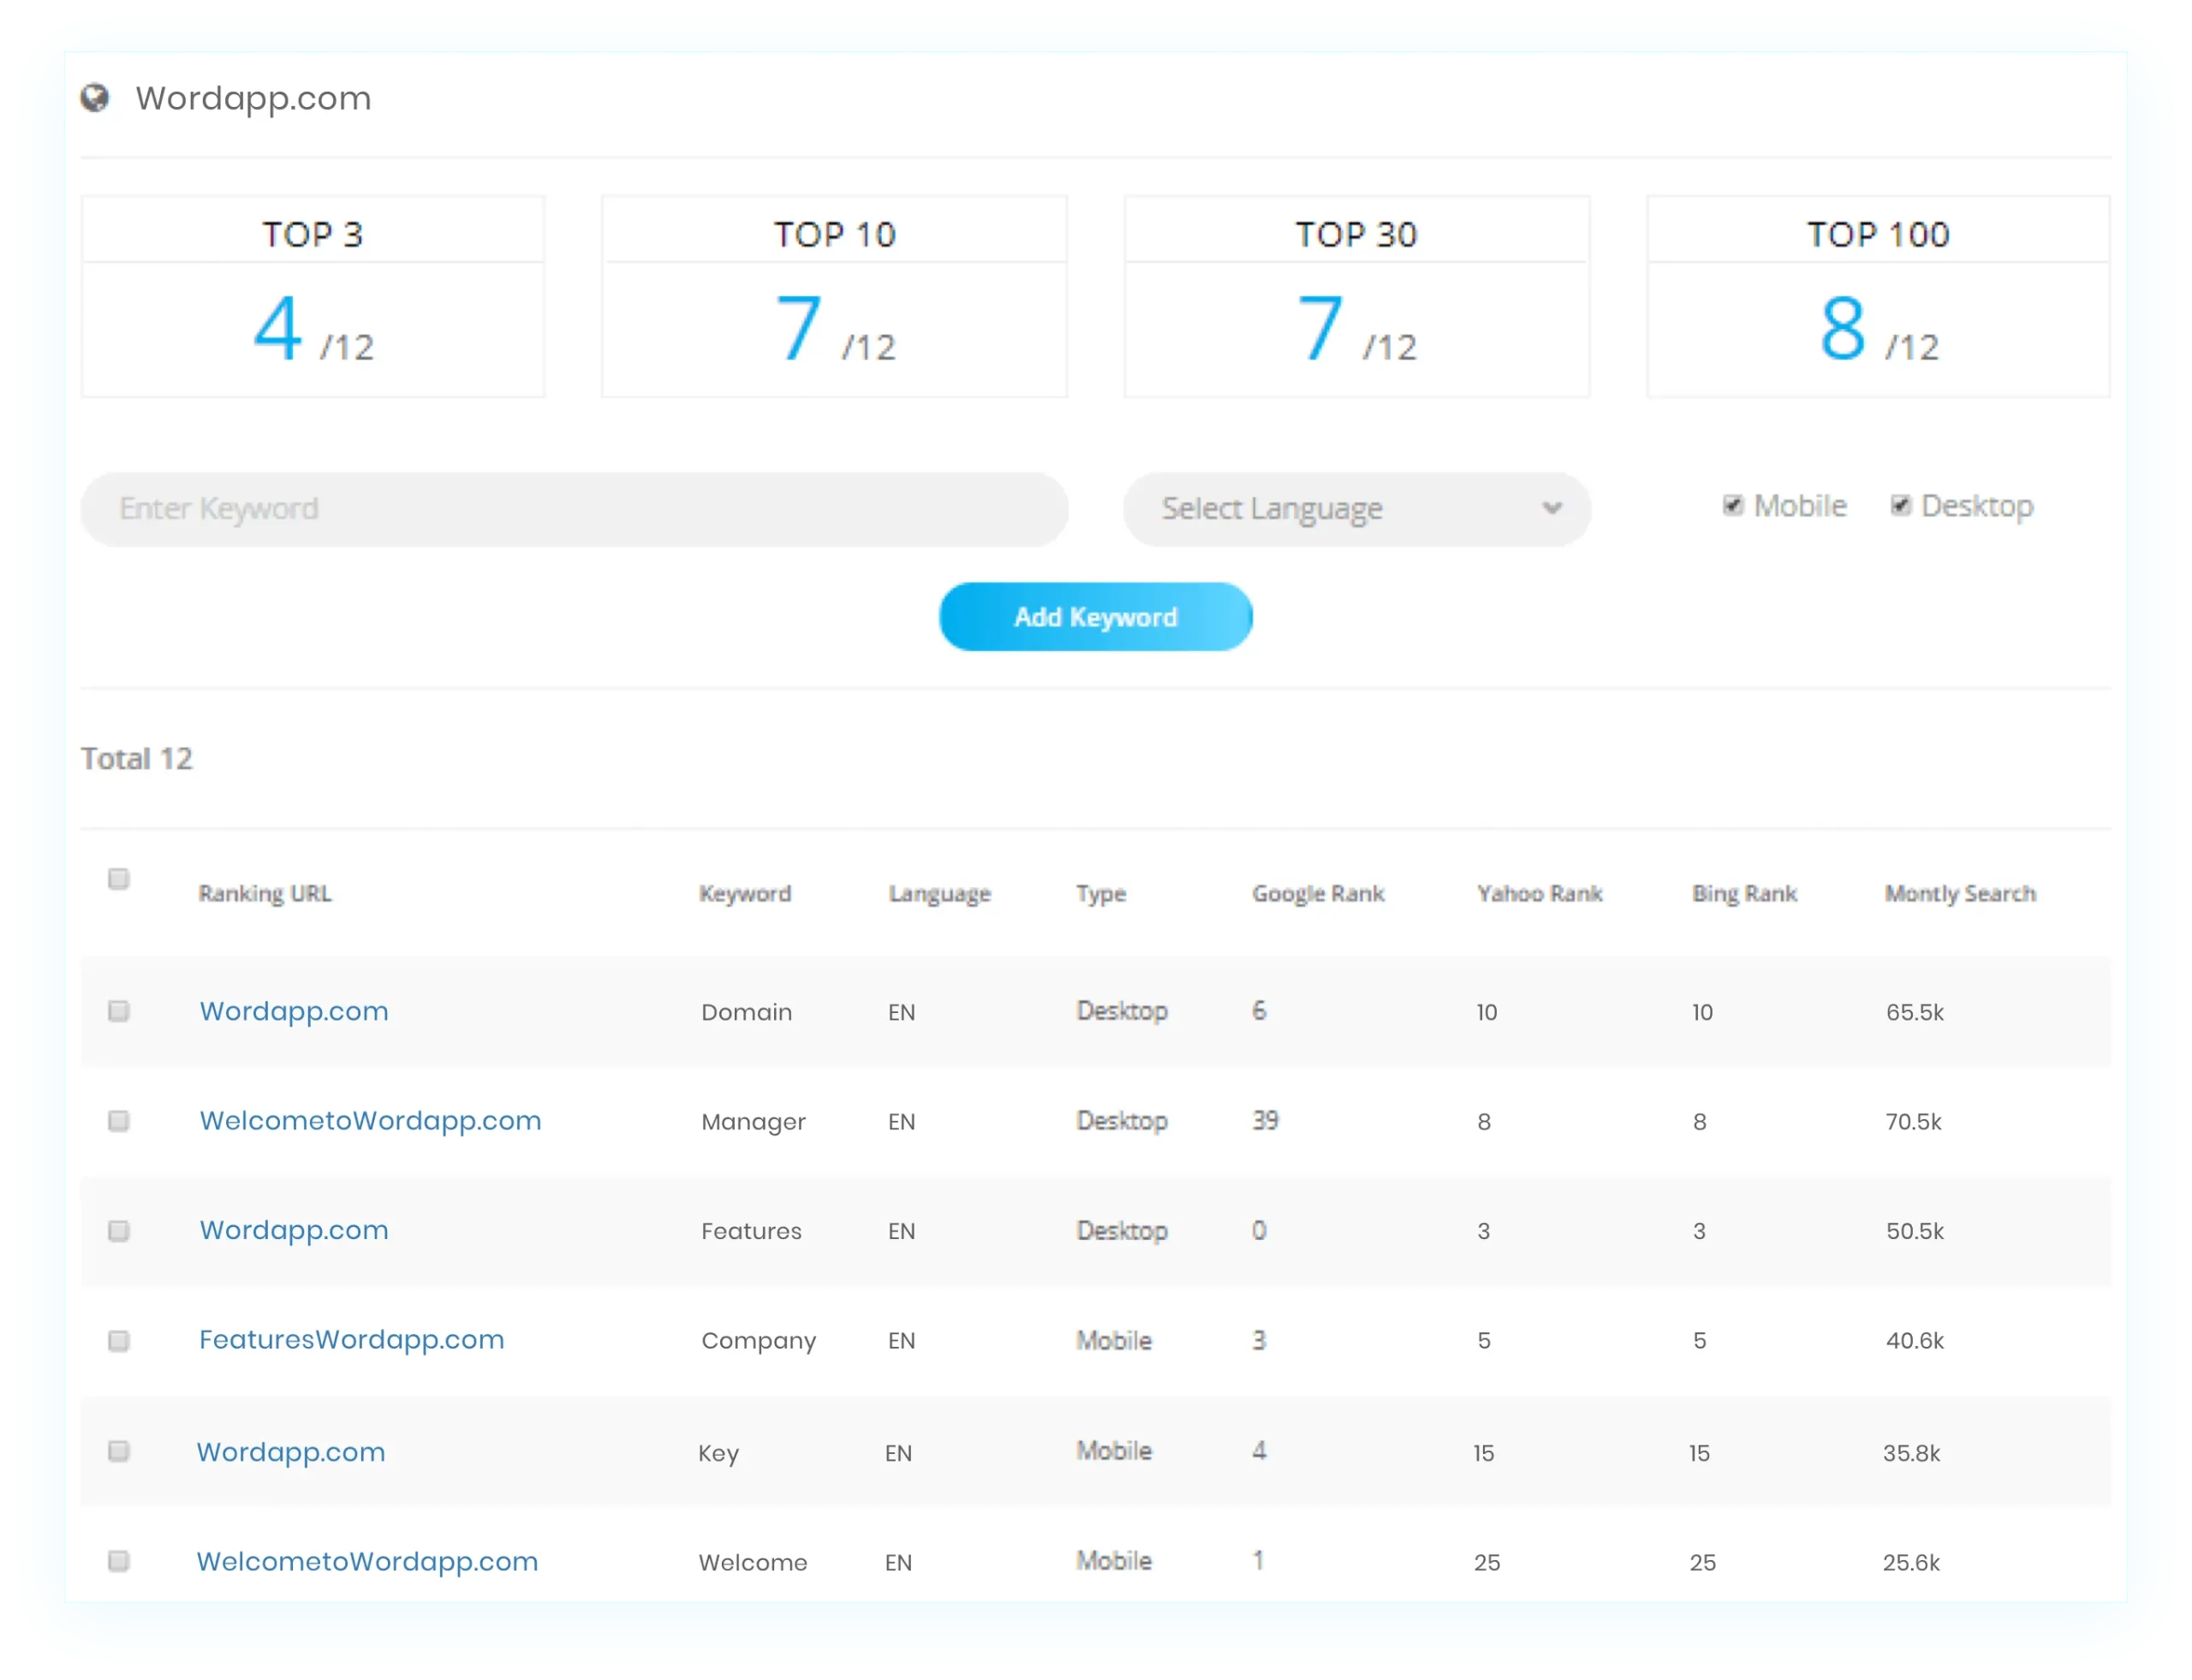Toggle the Desktop checkbox
The width and height of the screenshot is (2192, 1680).
click(x=1900, y=506)
